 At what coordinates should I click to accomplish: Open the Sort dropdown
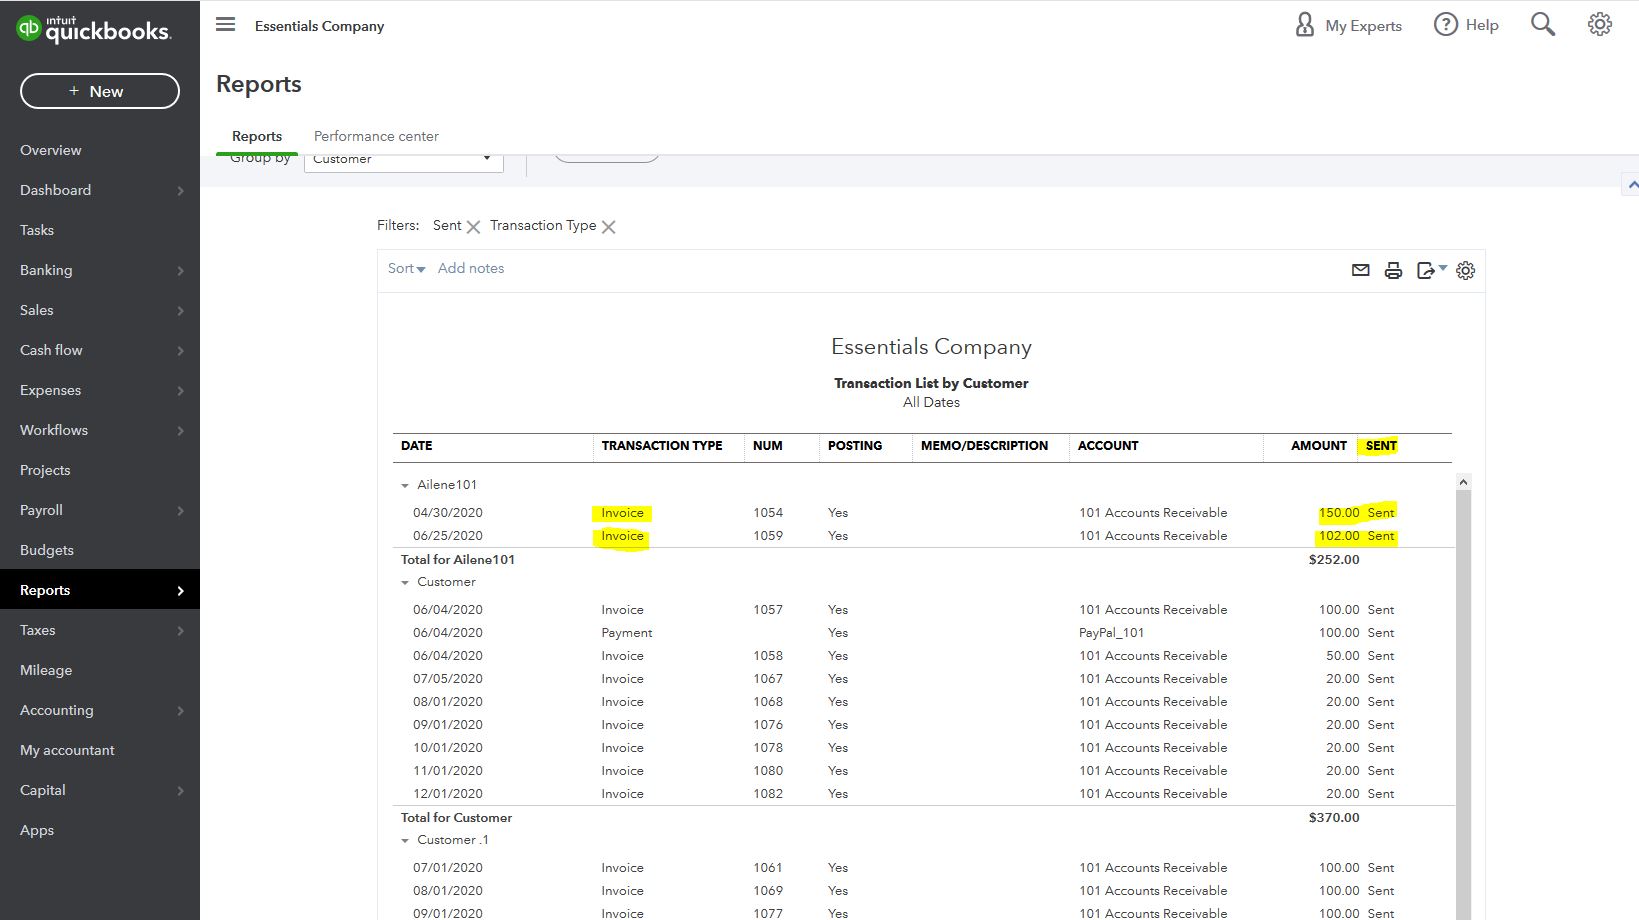pos(406,268)
